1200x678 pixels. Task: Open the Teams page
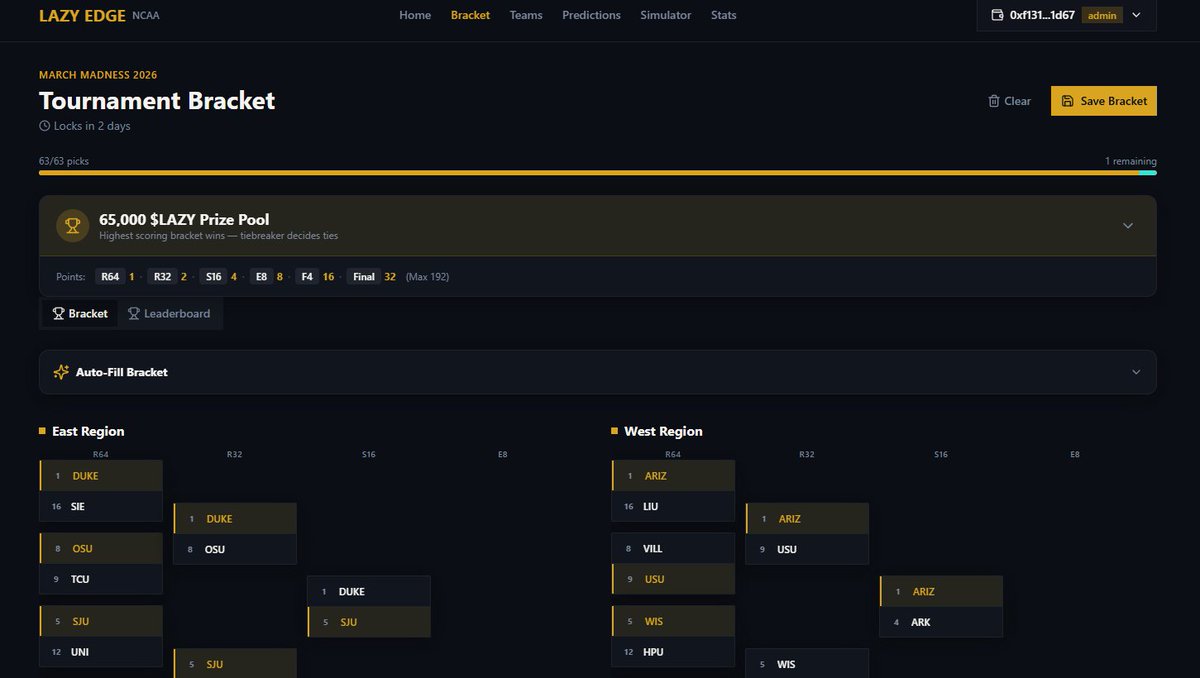tap(526, 15)
